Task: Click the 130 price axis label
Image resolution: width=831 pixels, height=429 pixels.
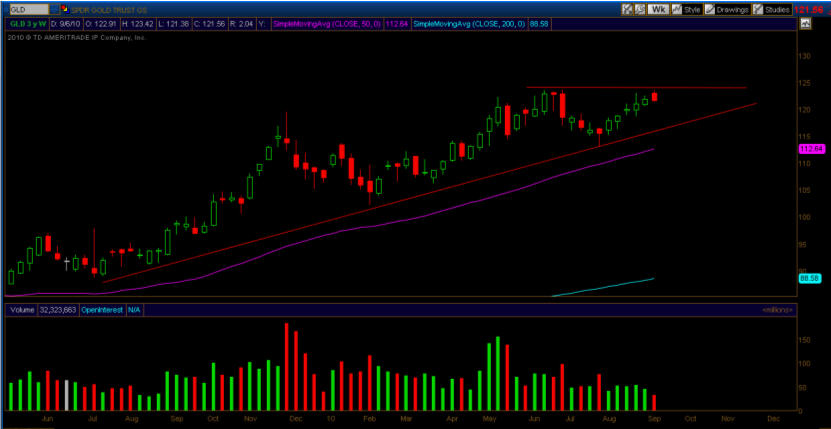Action: pyautogui.click(x=806, y=56)
